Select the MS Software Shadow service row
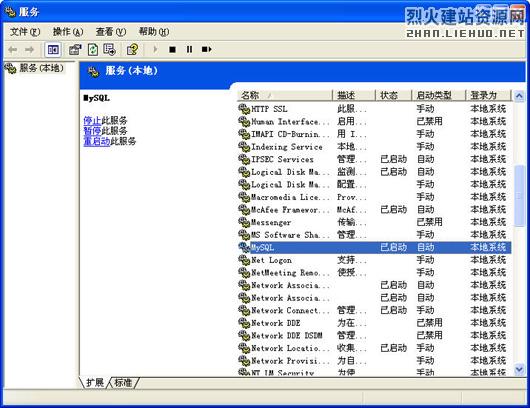This screenshot has width=530, height=408. [374, 235]
